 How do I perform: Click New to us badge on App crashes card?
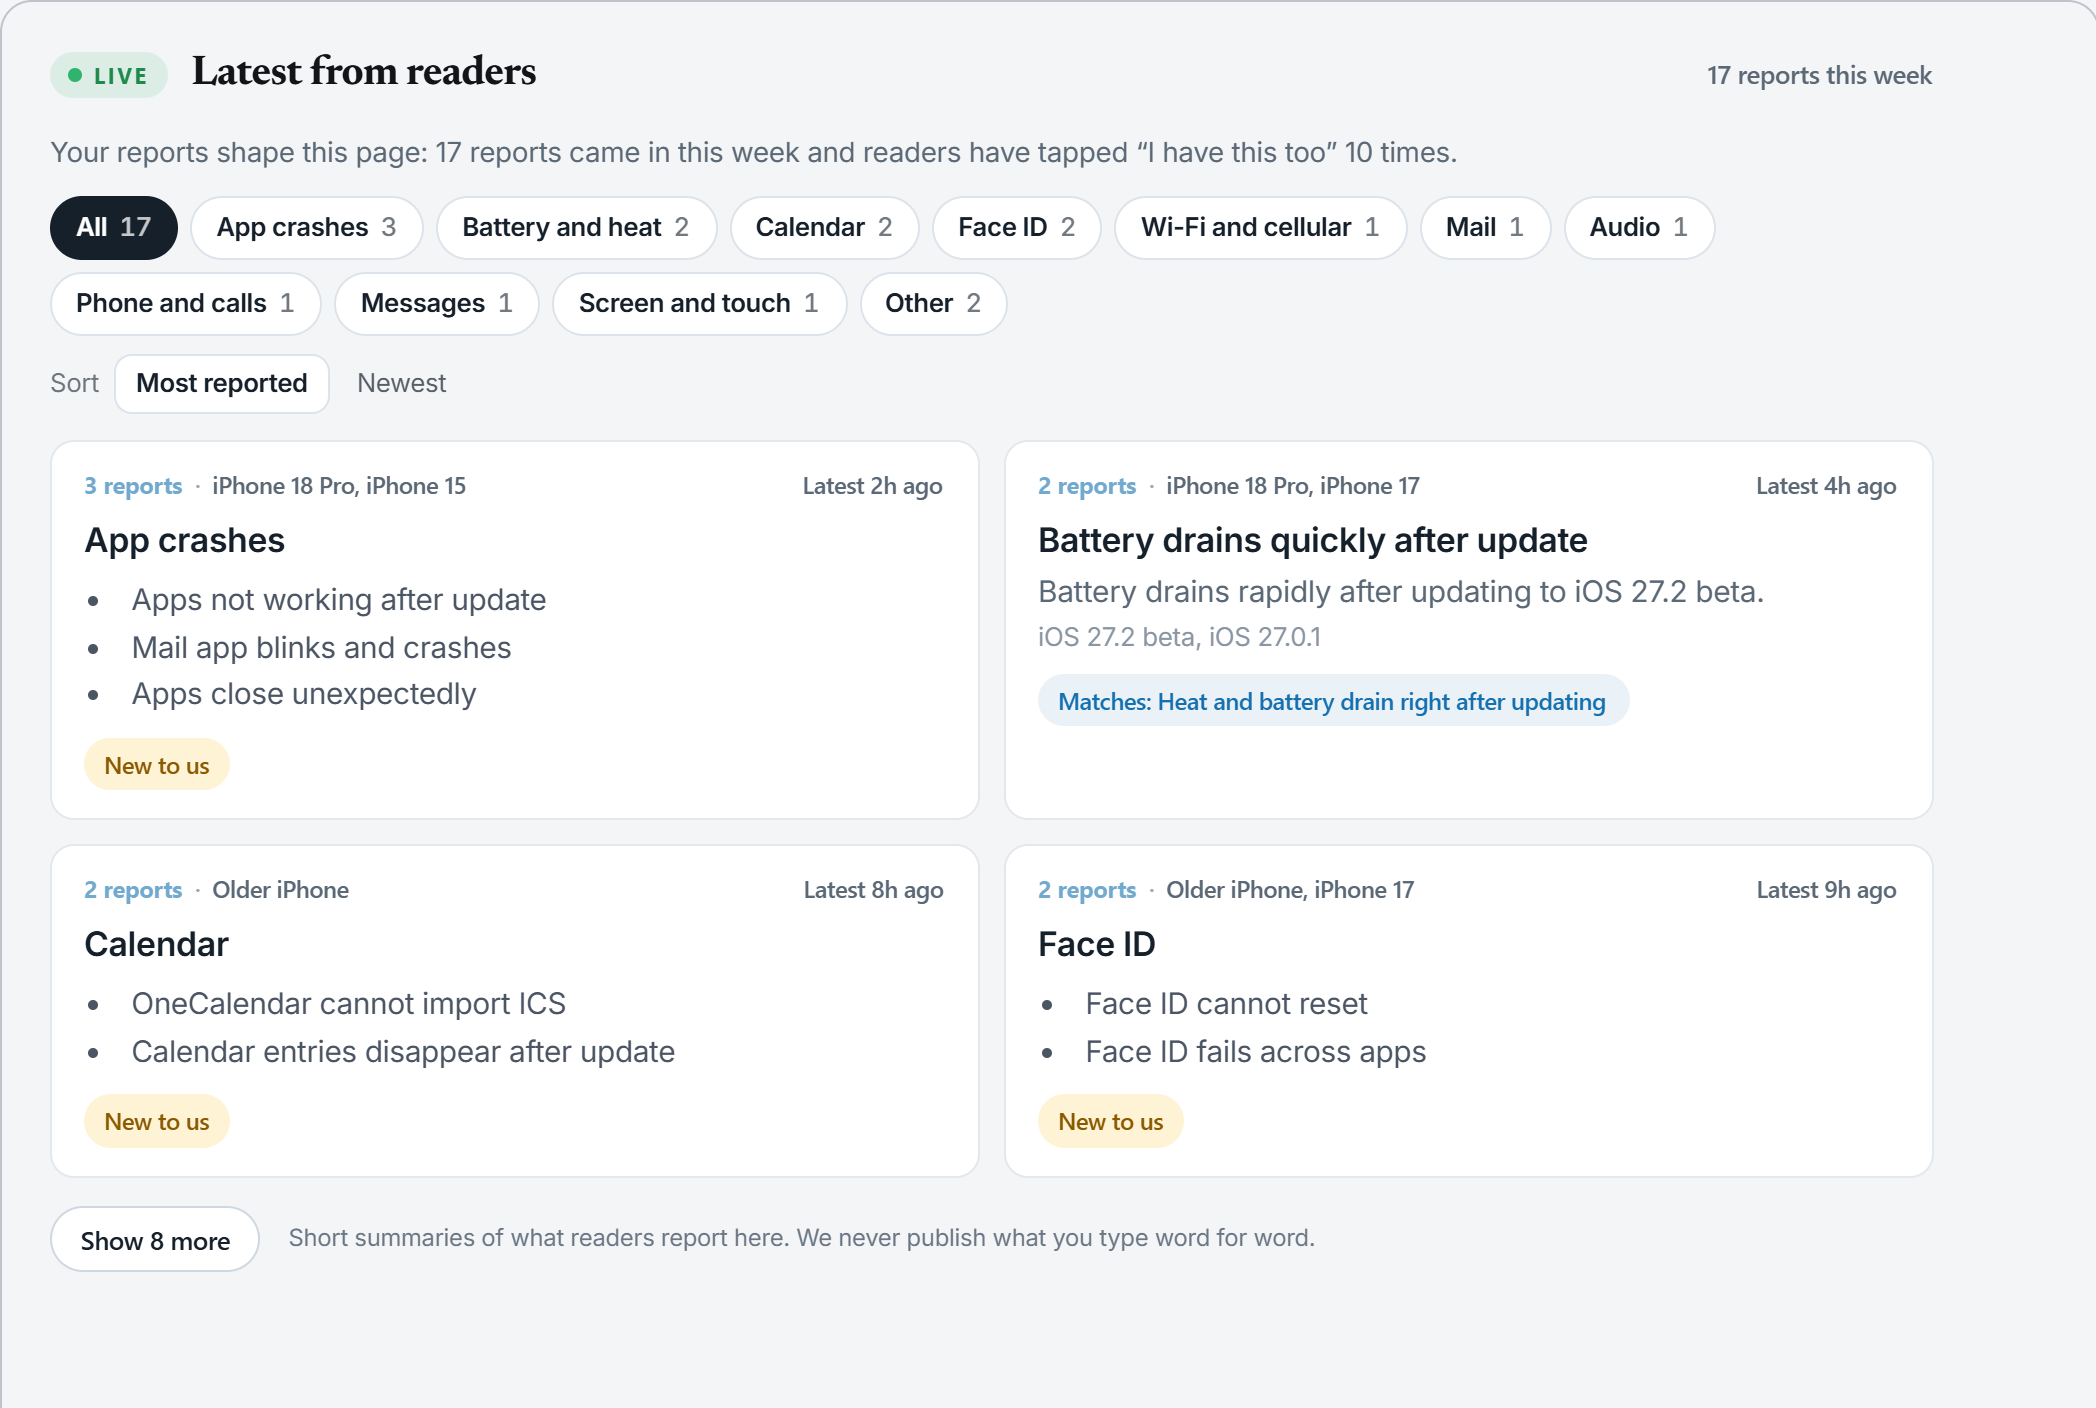[x=157, y=765]
